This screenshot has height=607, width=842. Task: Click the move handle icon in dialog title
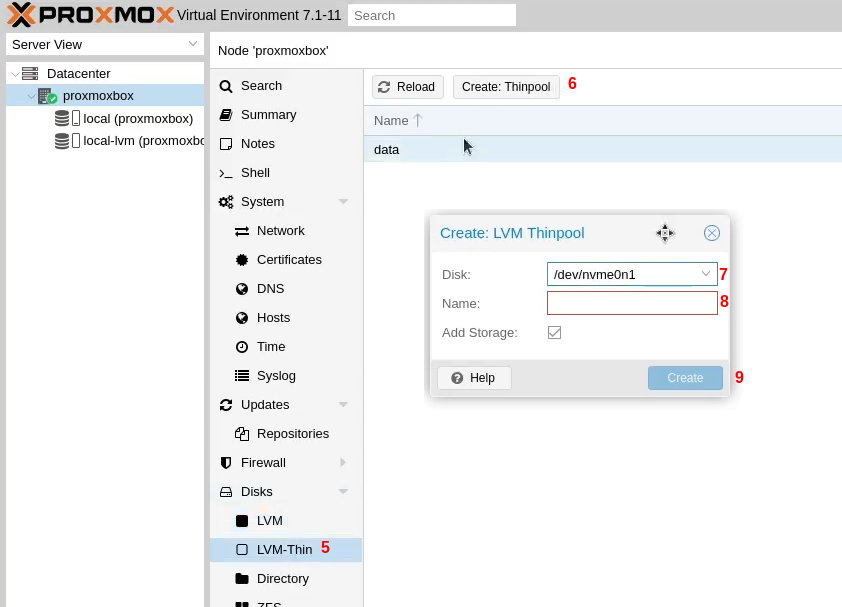(x=665, y=233)
